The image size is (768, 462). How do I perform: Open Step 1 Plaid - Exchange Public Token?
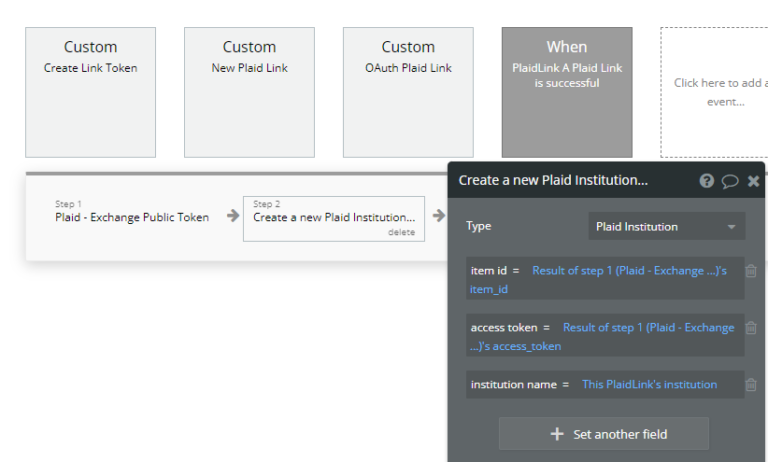pos(132,212)
